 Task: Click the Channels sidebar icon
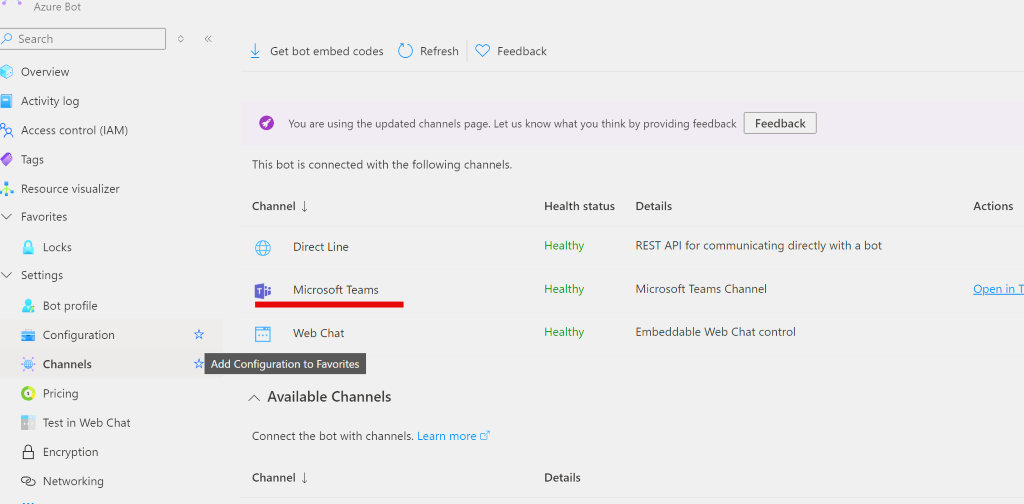(28, 364)
